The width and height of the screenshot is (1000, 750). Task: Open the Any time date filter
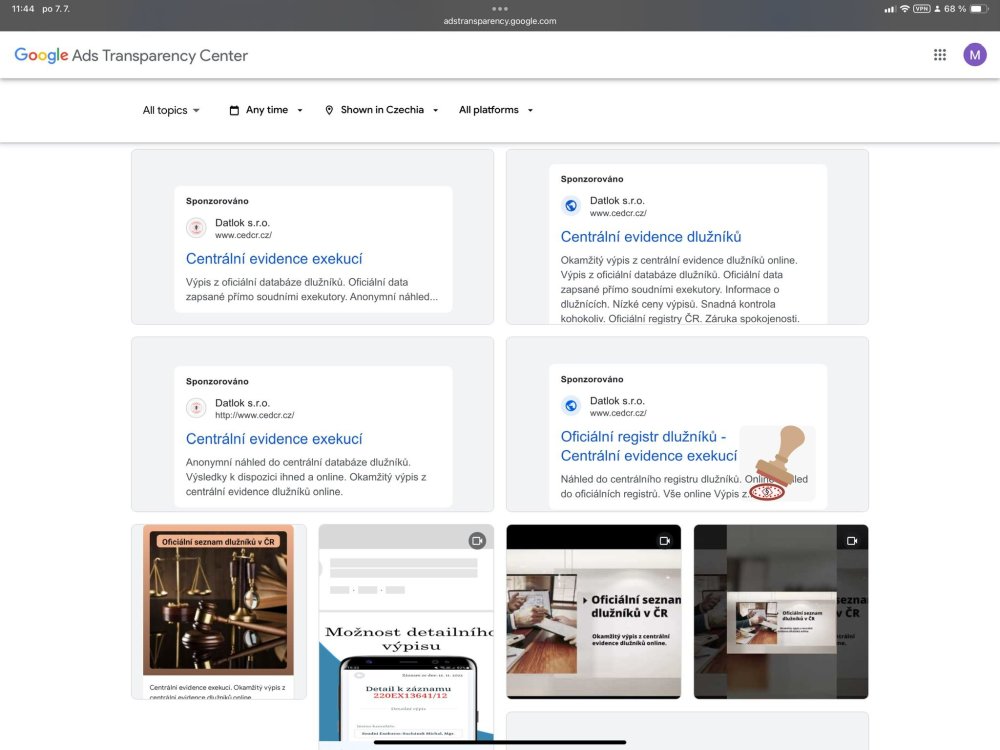tap(266, 110)
